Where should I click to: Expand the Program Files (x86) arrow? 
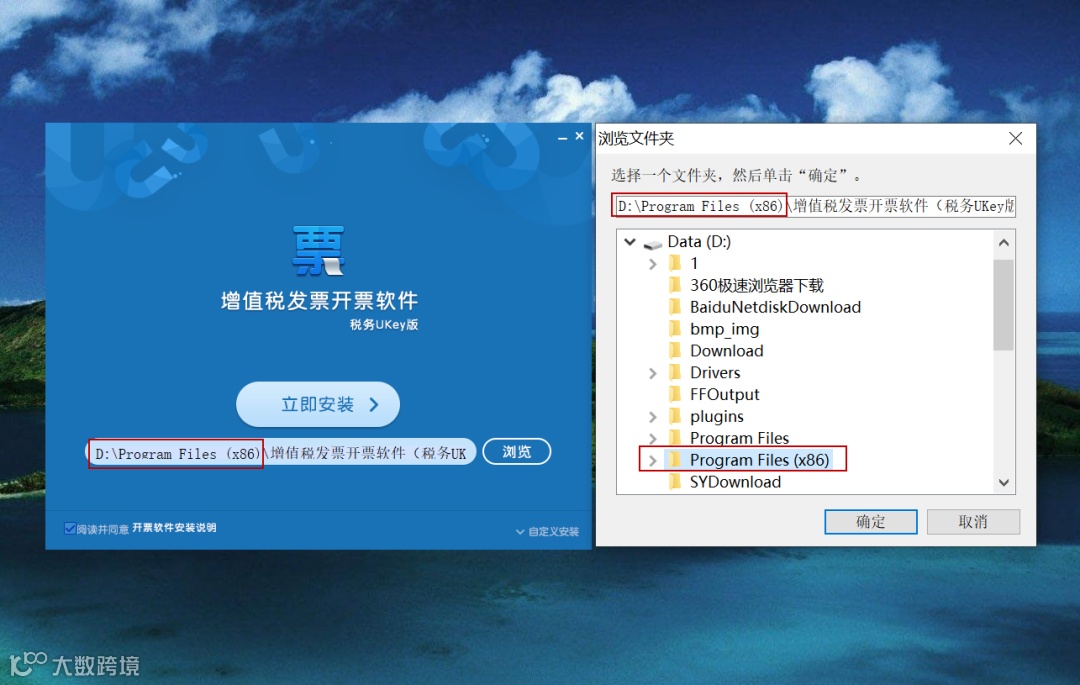click(x=652, y=461)
